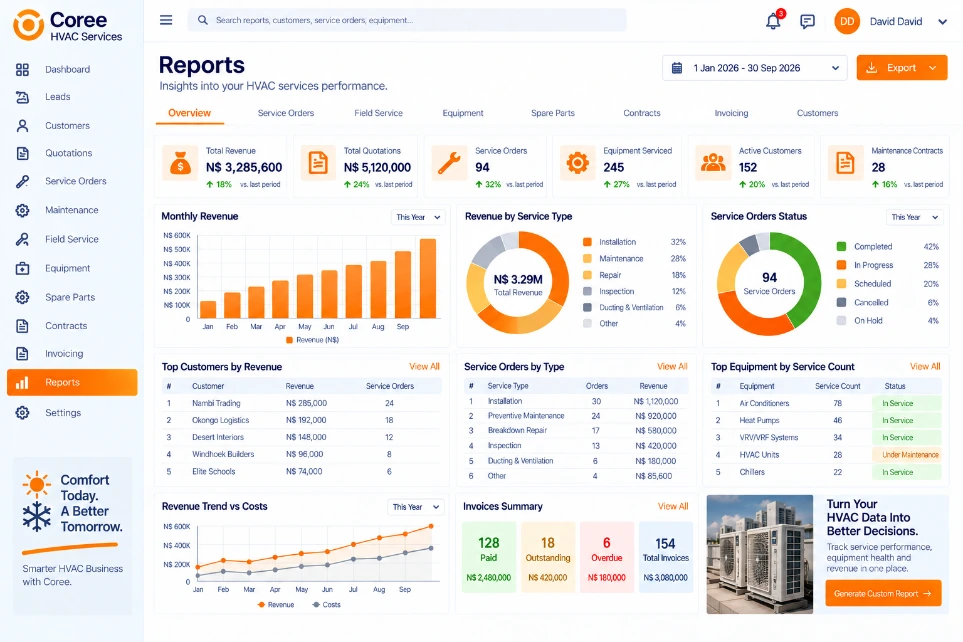Open Revenue Trend vs Costs This Year dropdown
Screen dimensions: 963x642
[416, 507]
